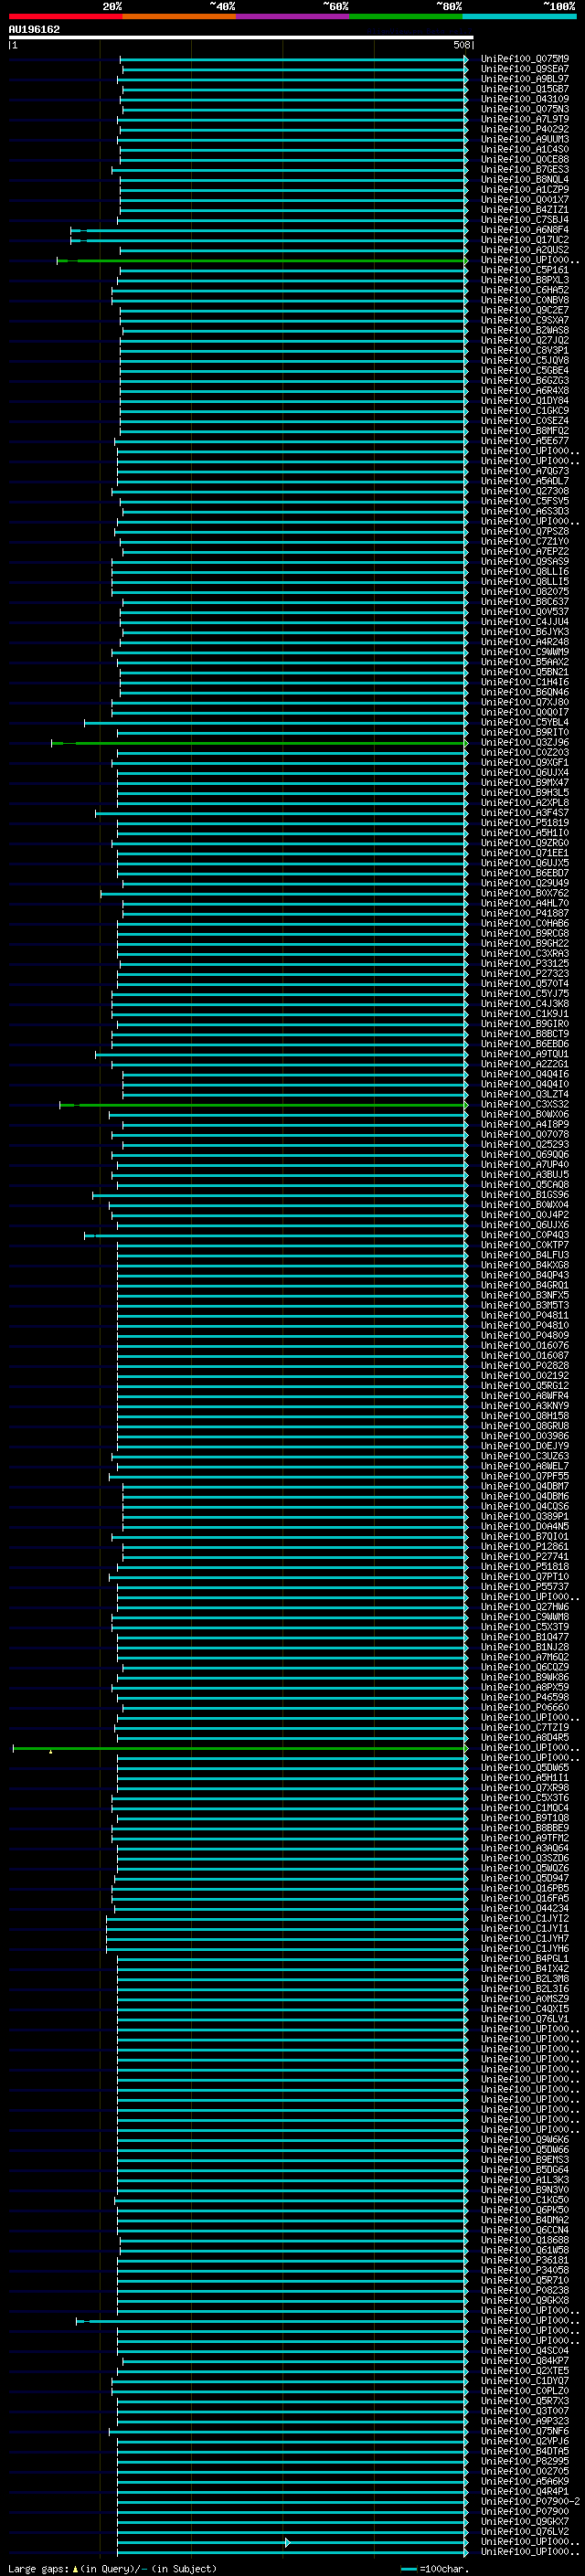
Task: Click the green ~80% score color segment
Action: (x=406, y=16)
